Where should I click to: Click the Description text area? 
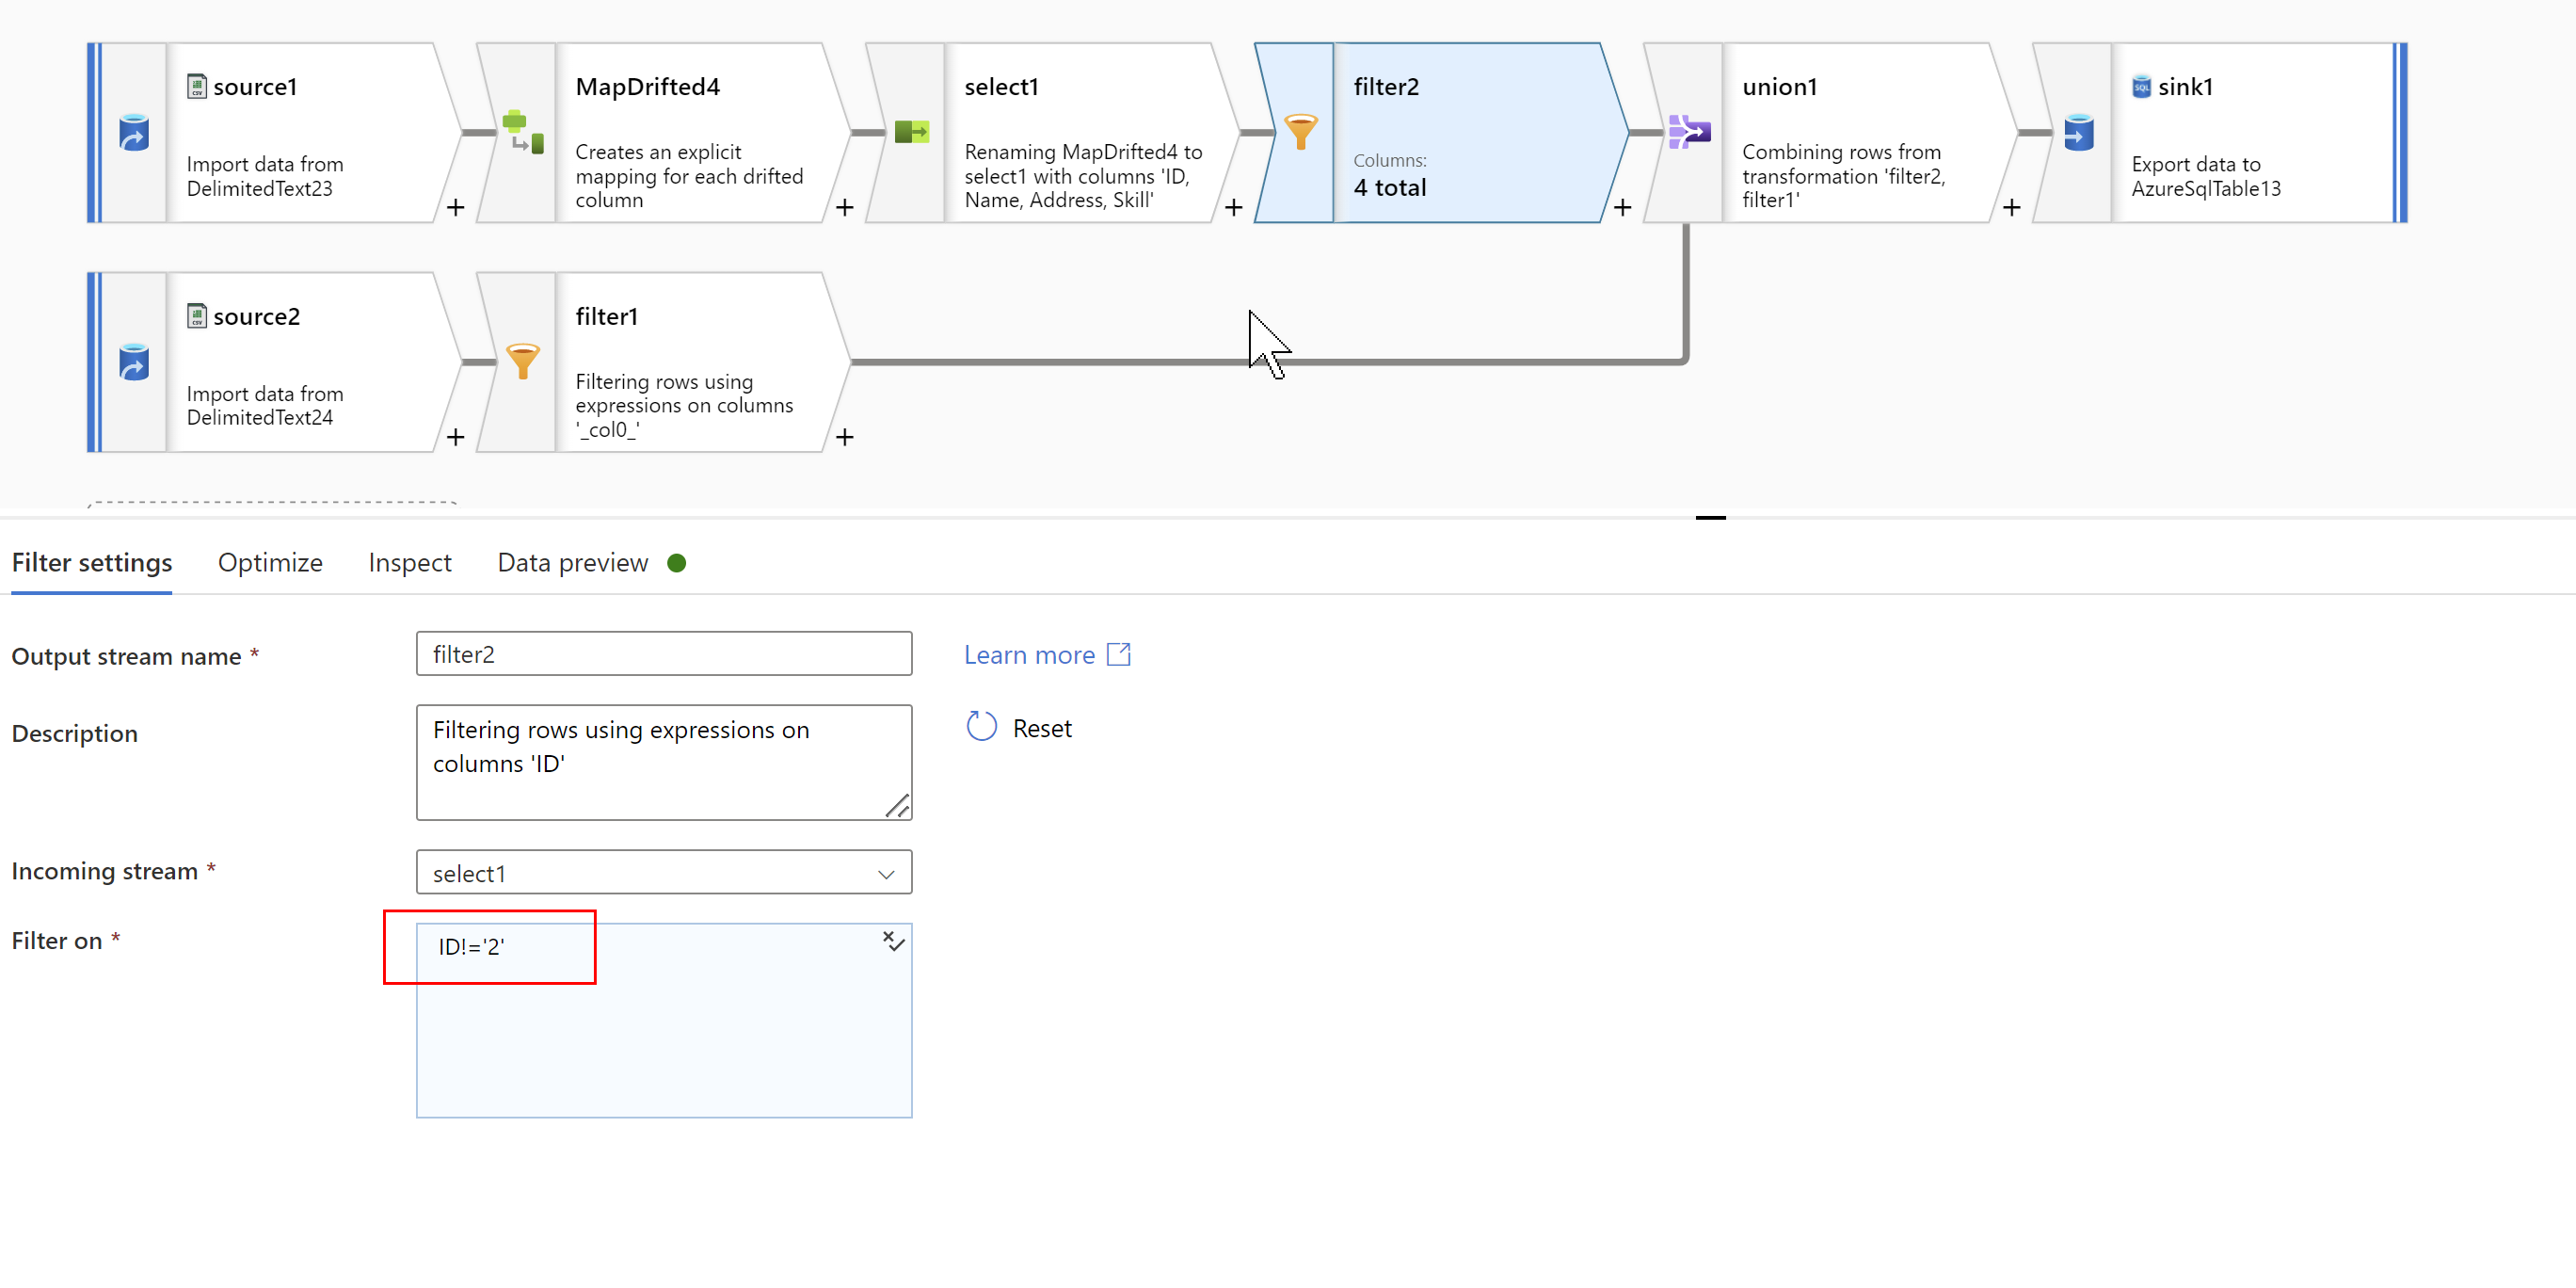pos(664,762)
